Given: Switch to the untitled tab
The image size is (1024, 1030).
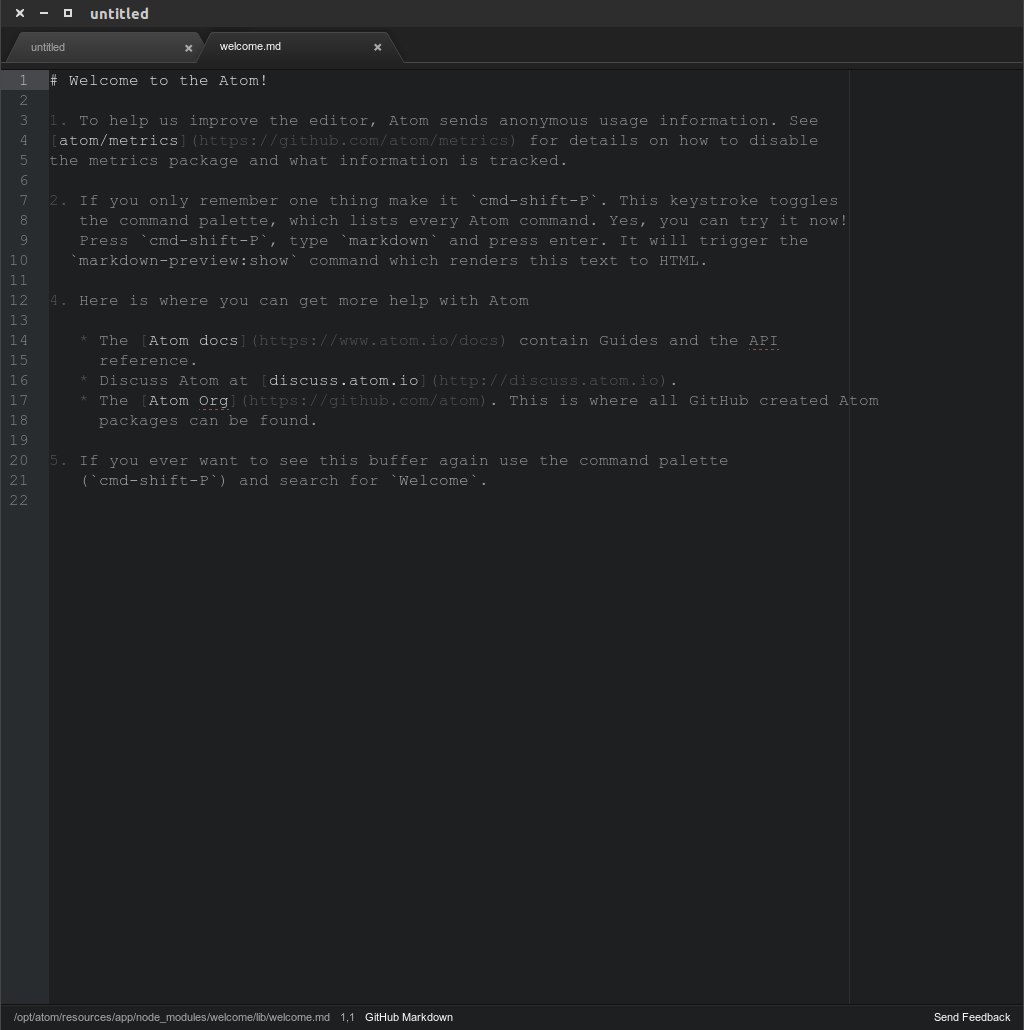Looking at the screenshot, I should point(105,47).
